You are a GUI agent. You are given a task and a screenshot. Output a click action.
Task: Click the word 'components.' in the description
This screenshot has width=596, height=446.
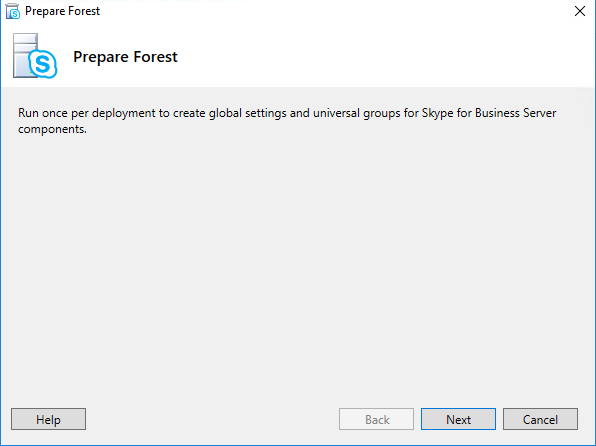tap(52, 129)
